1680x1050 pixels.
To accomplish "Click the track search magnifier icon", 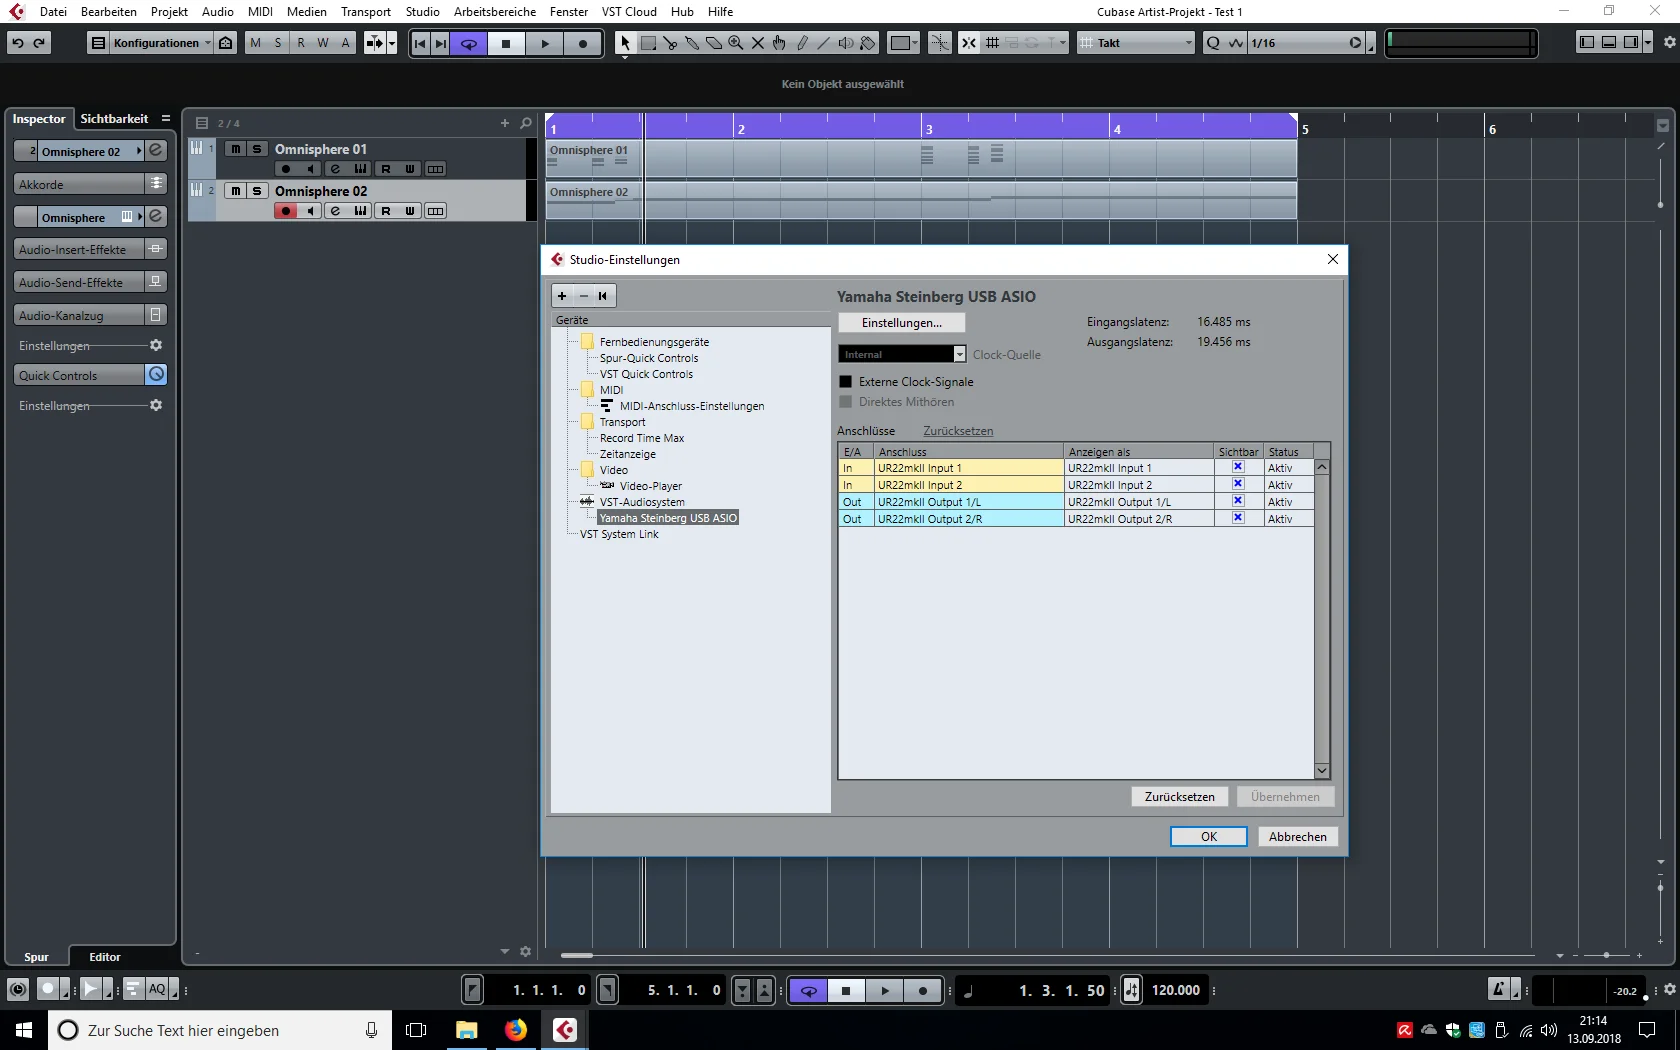I will click(526, 123).
